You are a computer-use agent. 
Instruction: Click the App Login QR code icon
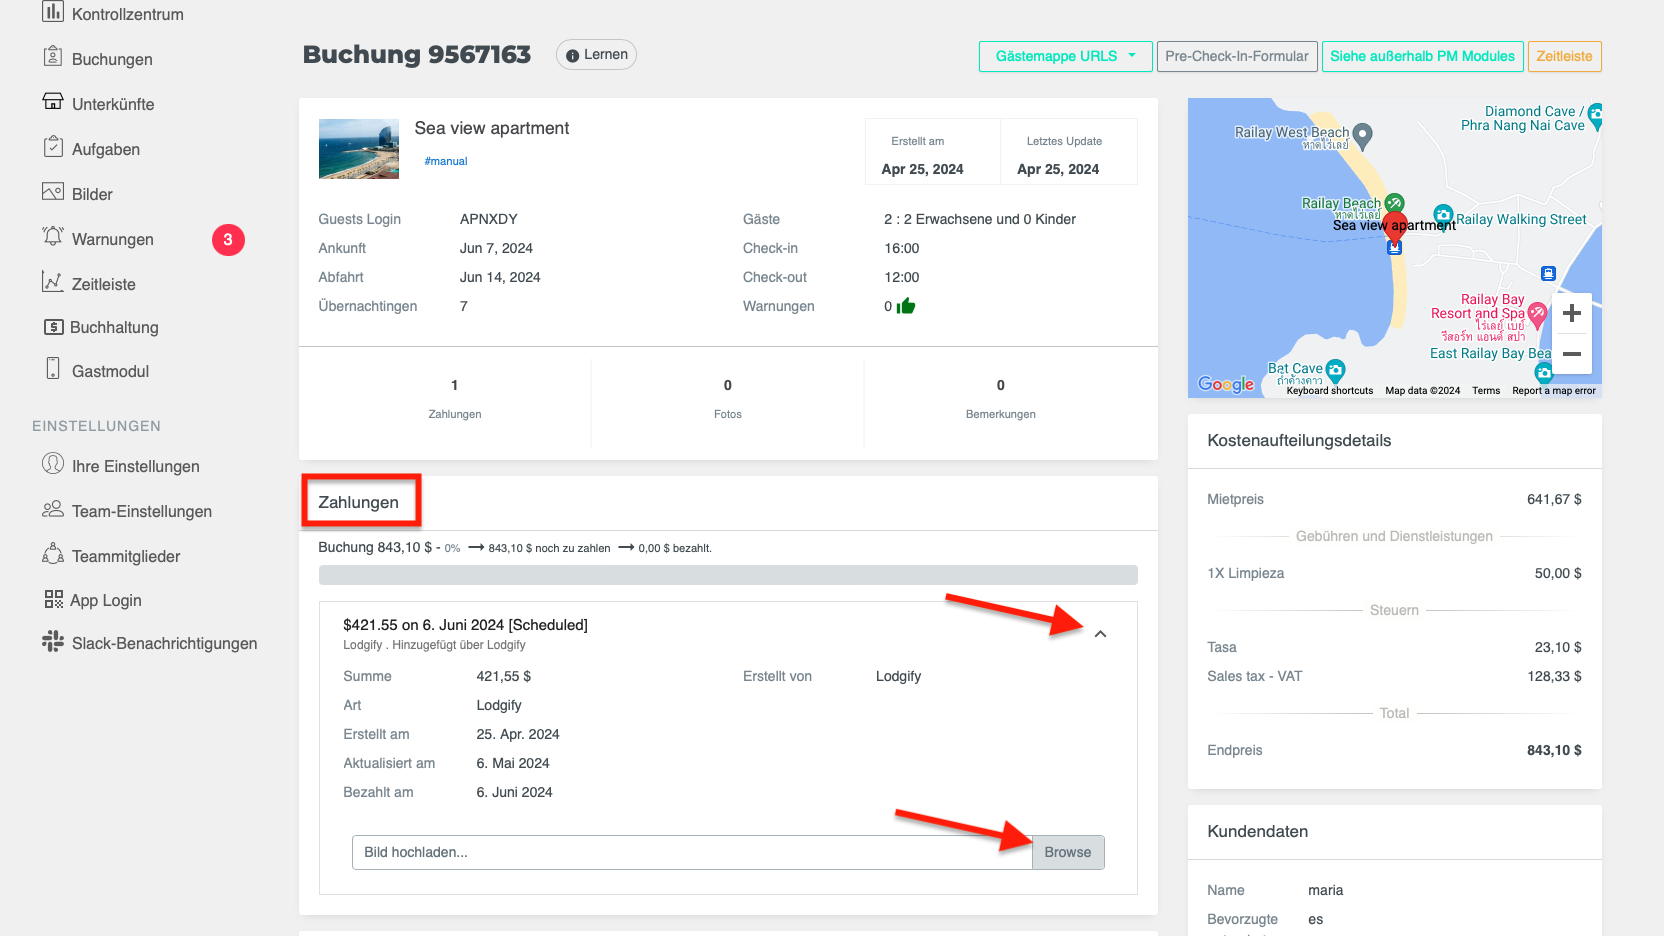[53, 599]
